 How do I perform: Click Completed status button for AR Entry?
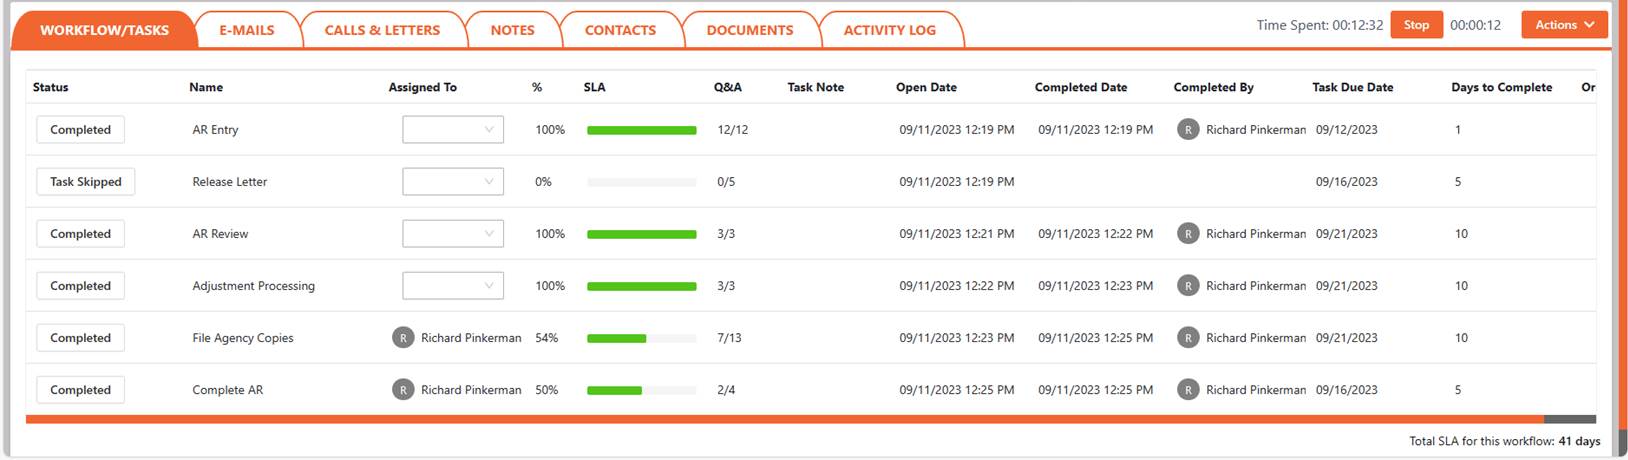(x=81, y=130)
